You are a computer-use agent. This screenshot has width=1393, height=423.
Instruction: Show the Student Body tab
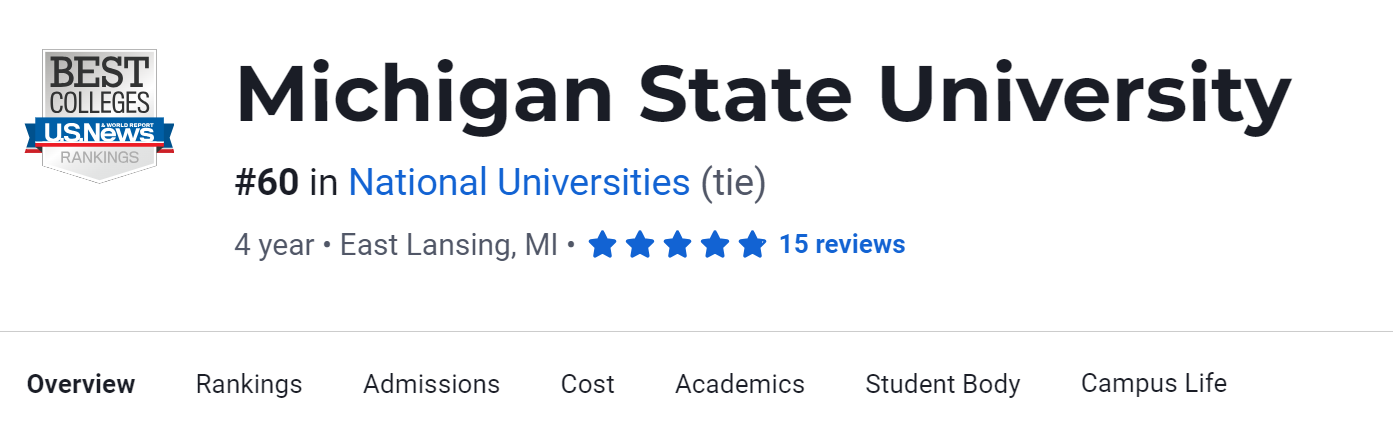pos(943,384)
